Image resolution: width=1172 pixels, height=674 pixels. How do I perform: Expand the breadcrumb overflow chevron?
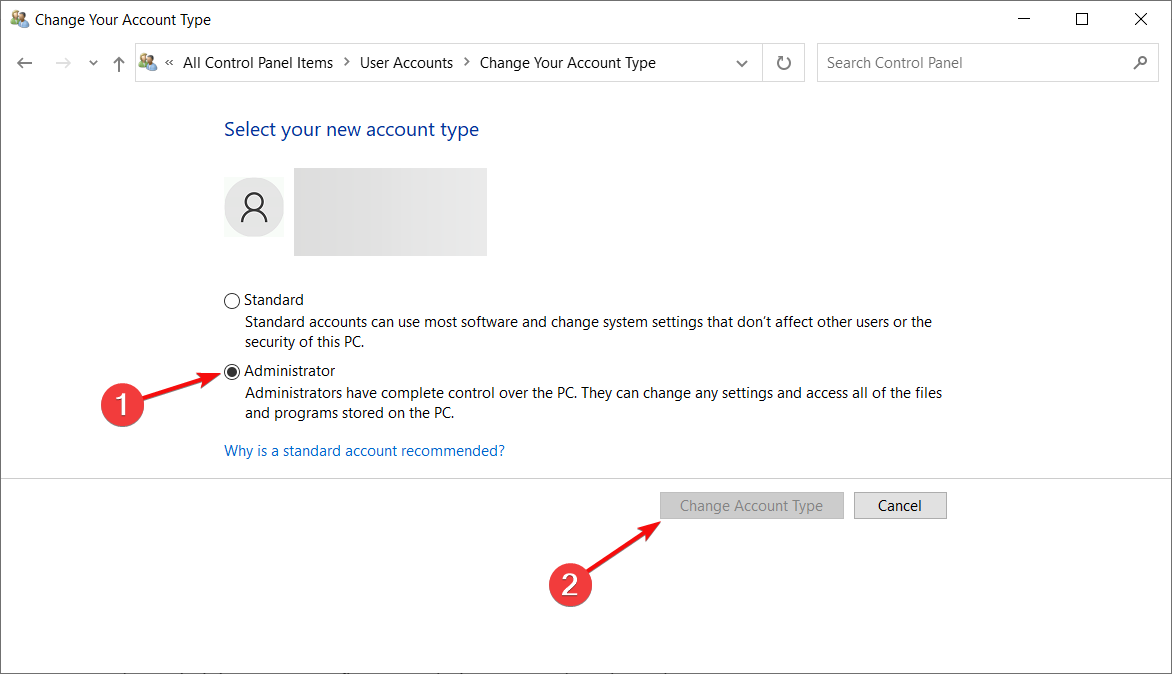[x=170, y=62]
